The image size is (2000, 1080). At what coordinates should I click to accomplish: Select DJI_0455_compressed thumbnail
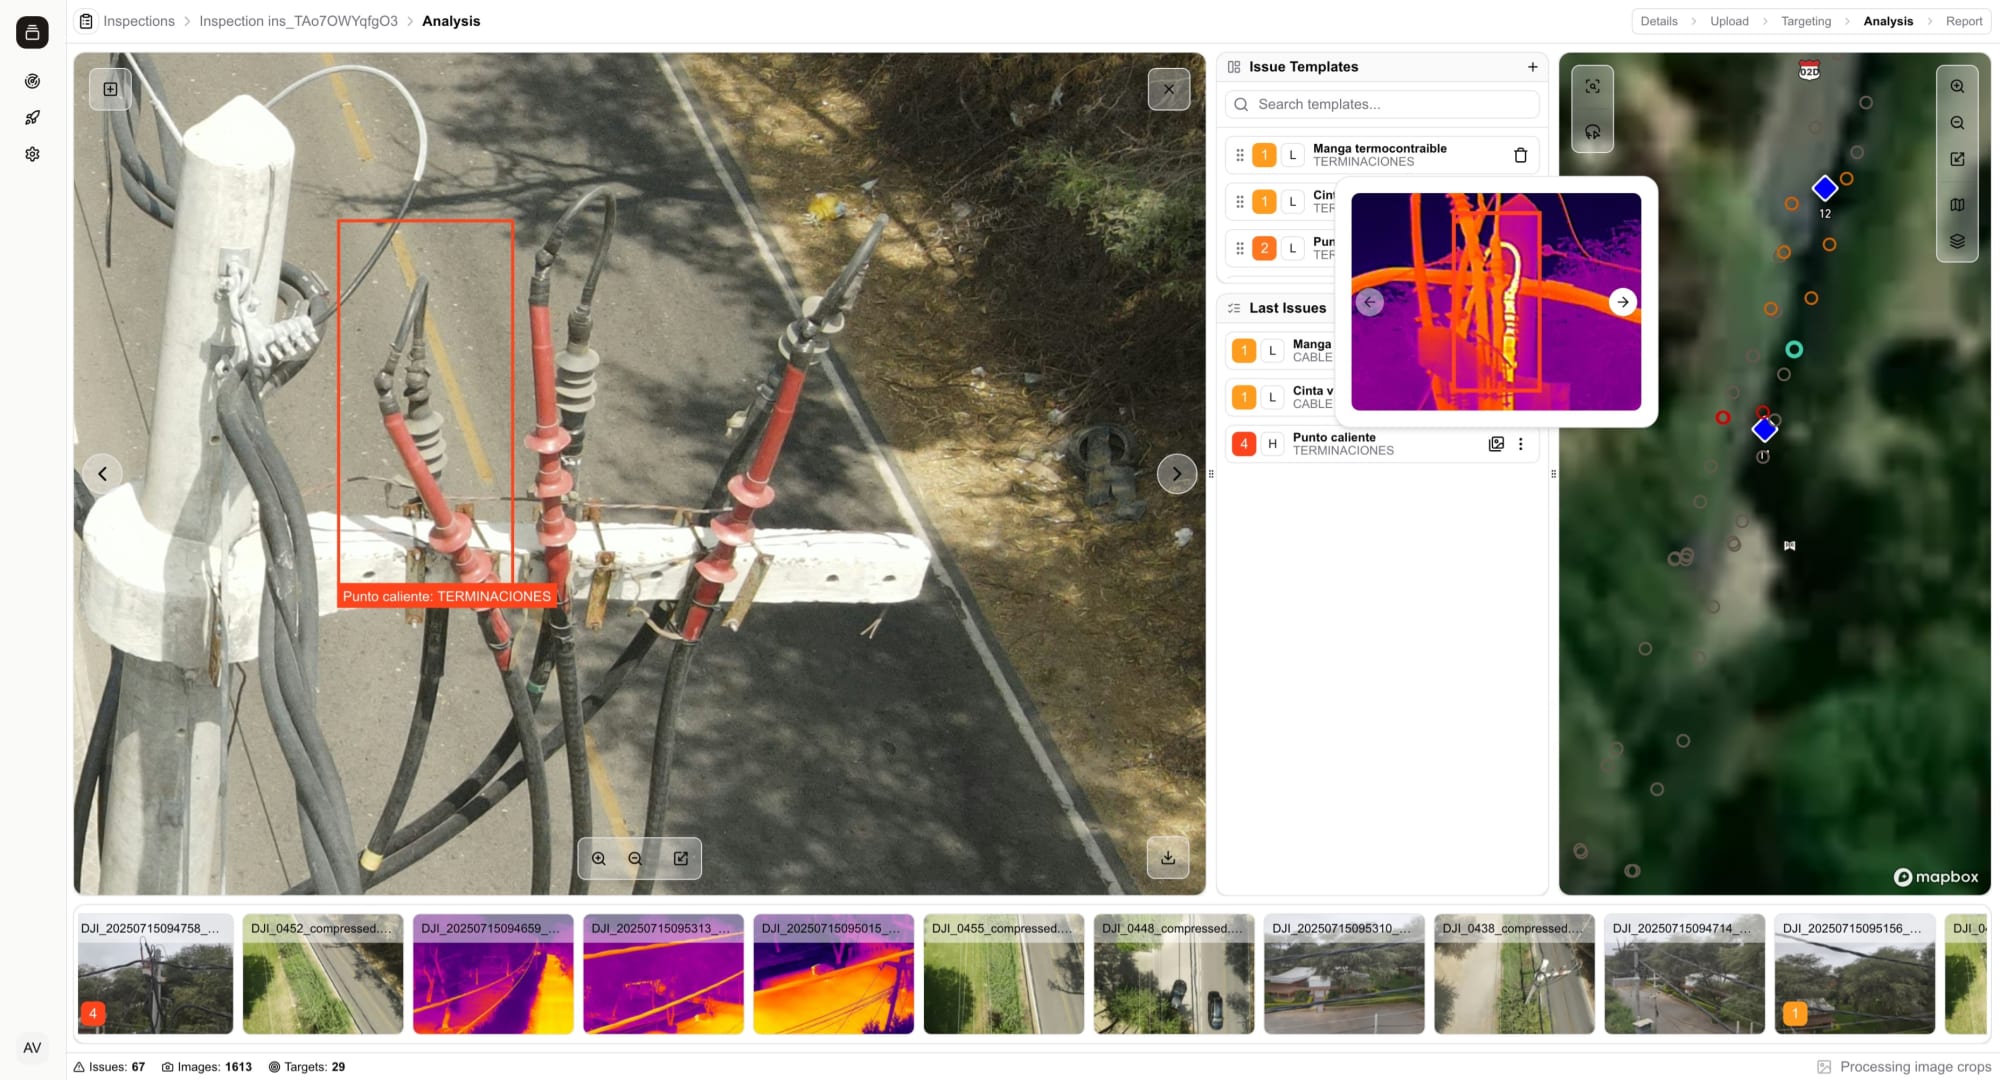click(1003, 973)
